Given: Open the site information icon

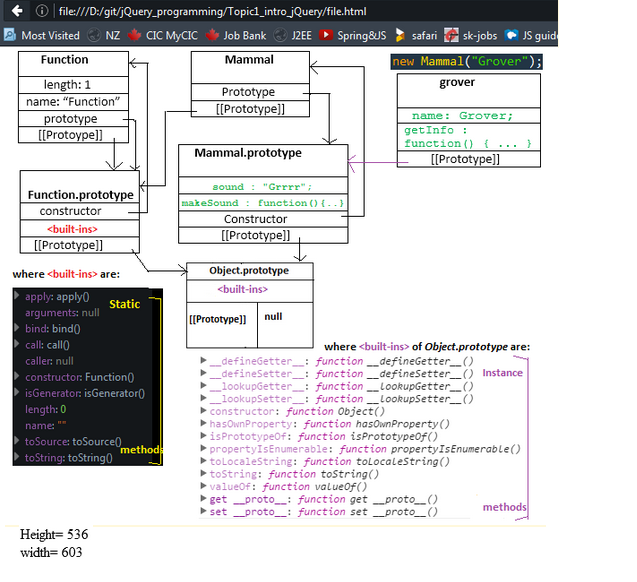Looking at the screenshot, I should (42, 11).
